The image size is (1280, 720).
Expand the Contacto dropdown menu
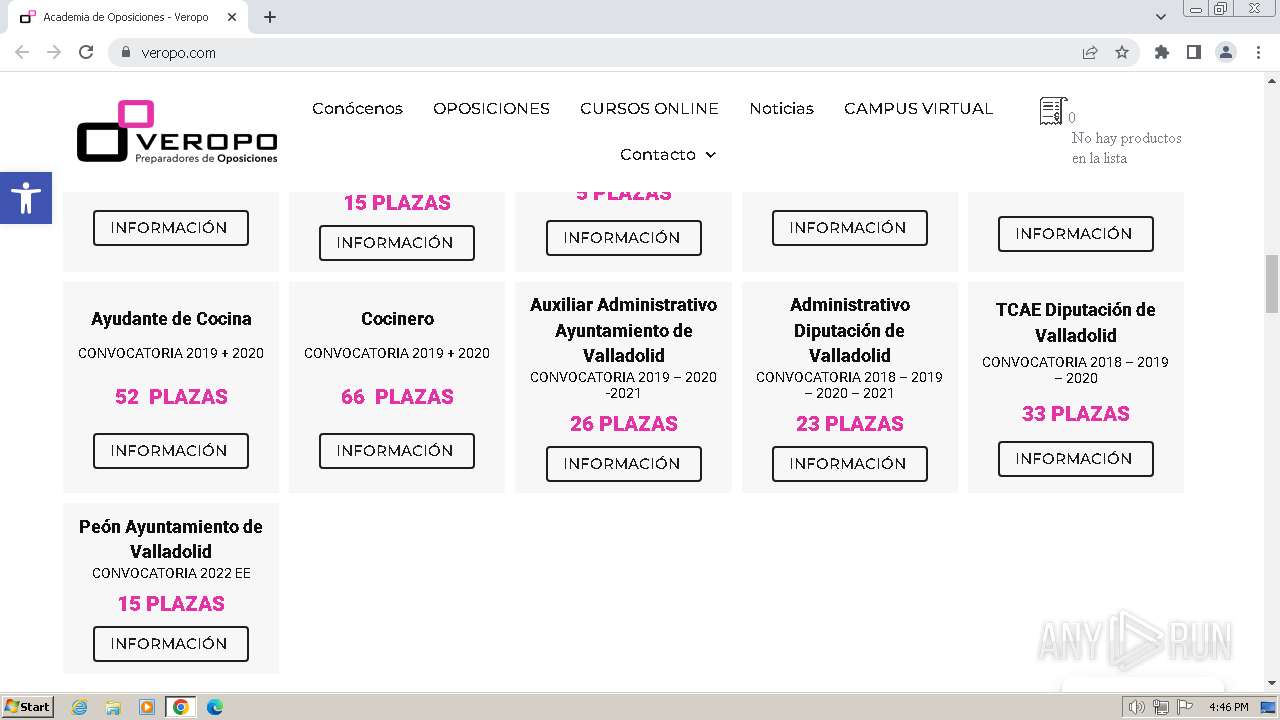click(668, 154)
